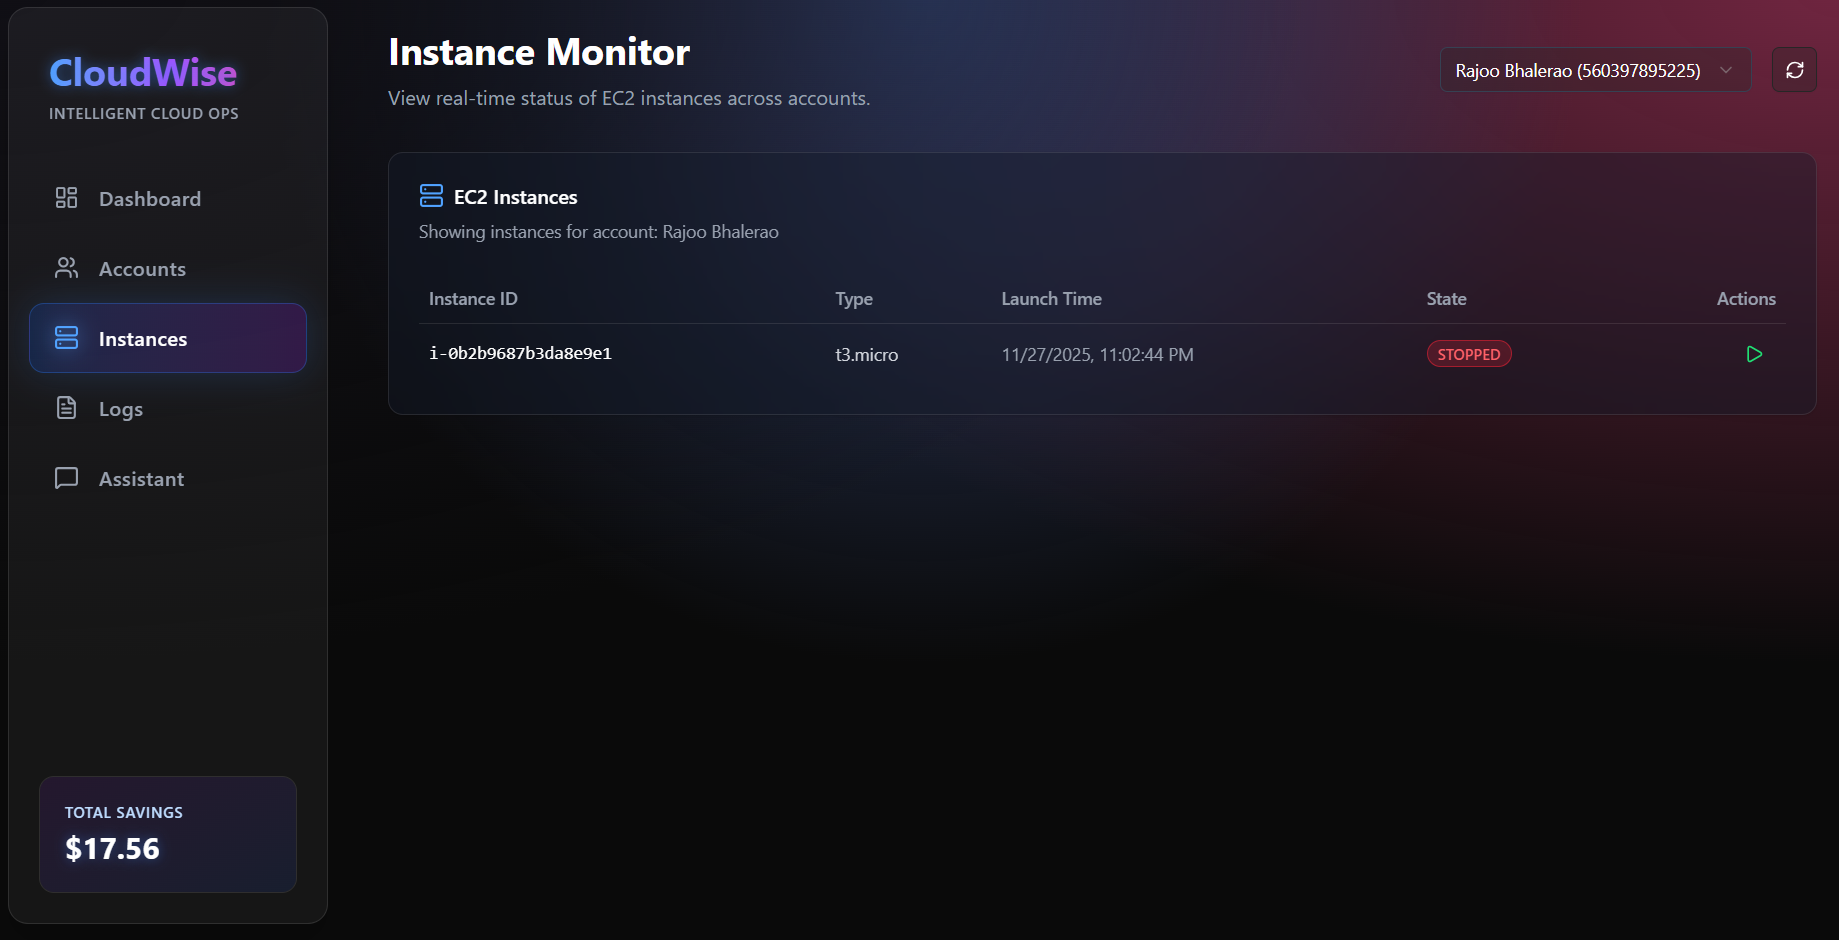Click the Accounts people icon
Viewport: 1839px width, 940px height.
coord(66,268)
